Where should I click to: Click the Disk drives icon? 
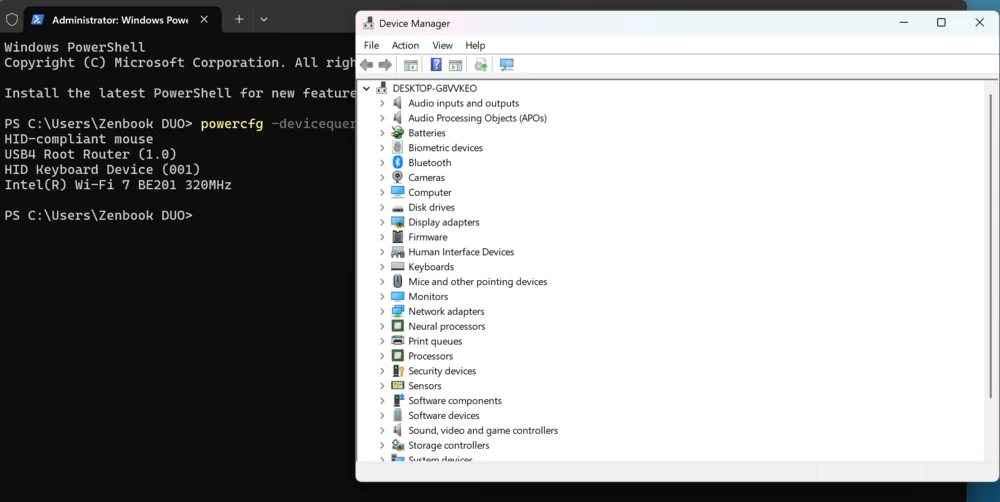[397, 207]
